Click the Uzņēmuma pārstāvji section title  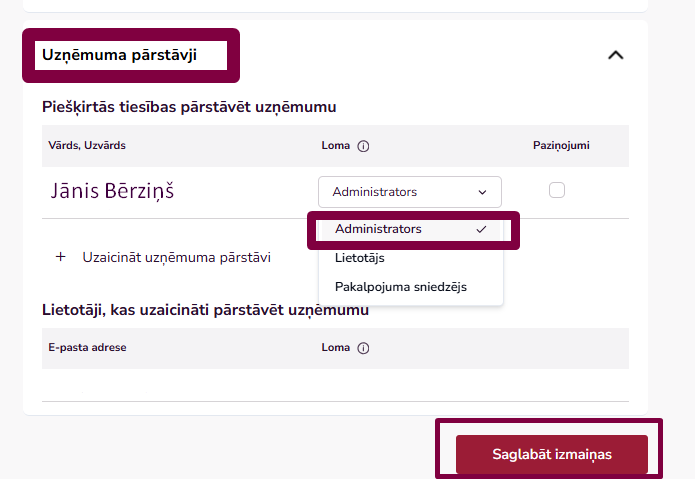tap(119, 55)
